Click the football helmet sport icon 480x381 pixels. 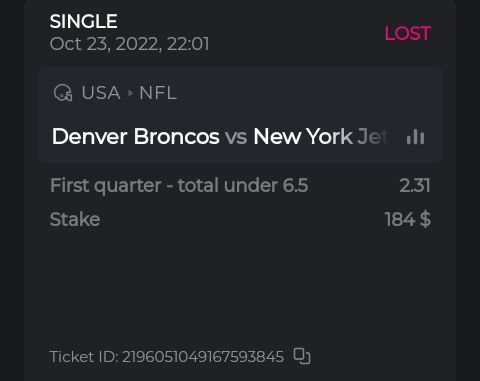(x=63, y=93)
